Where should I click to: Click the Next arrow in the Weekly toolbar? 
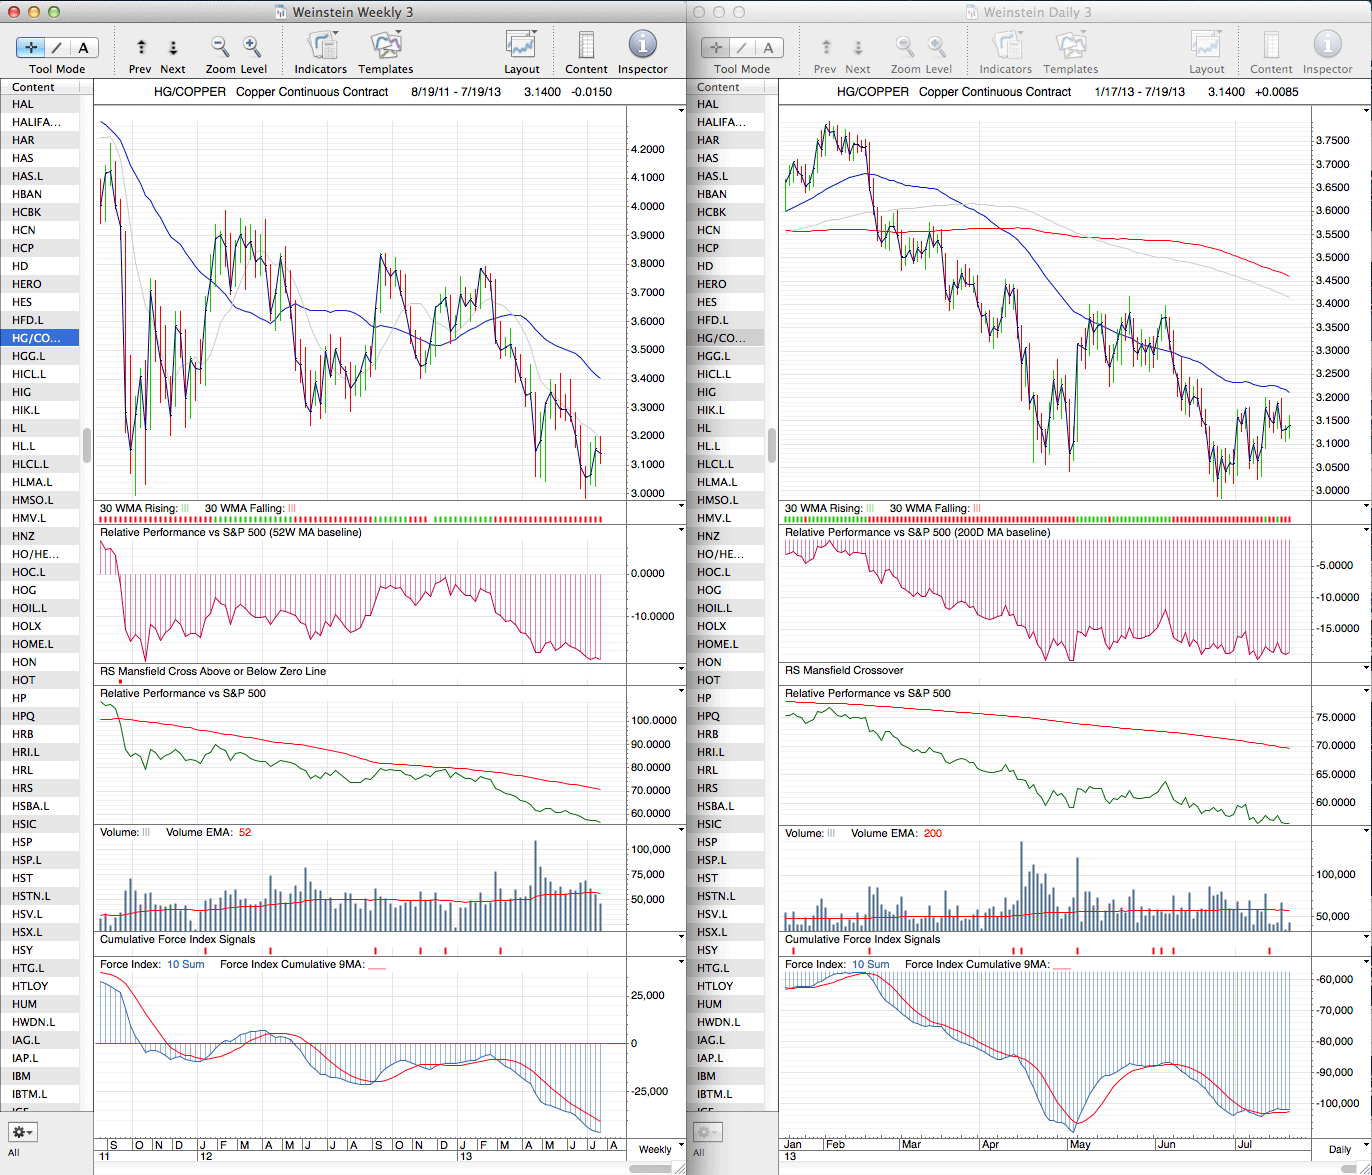pyautogui.click(x=173, y=47)
